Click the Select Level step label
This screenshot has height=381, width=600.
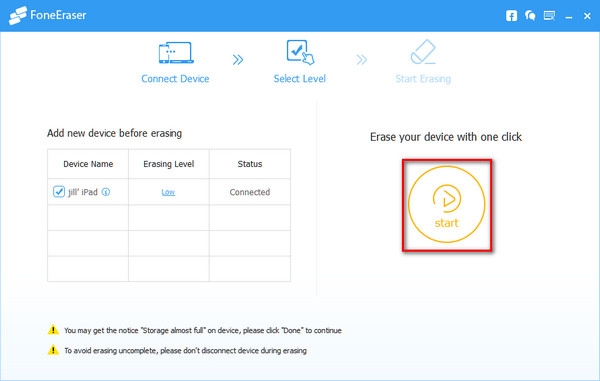click(x=300, y=79)
